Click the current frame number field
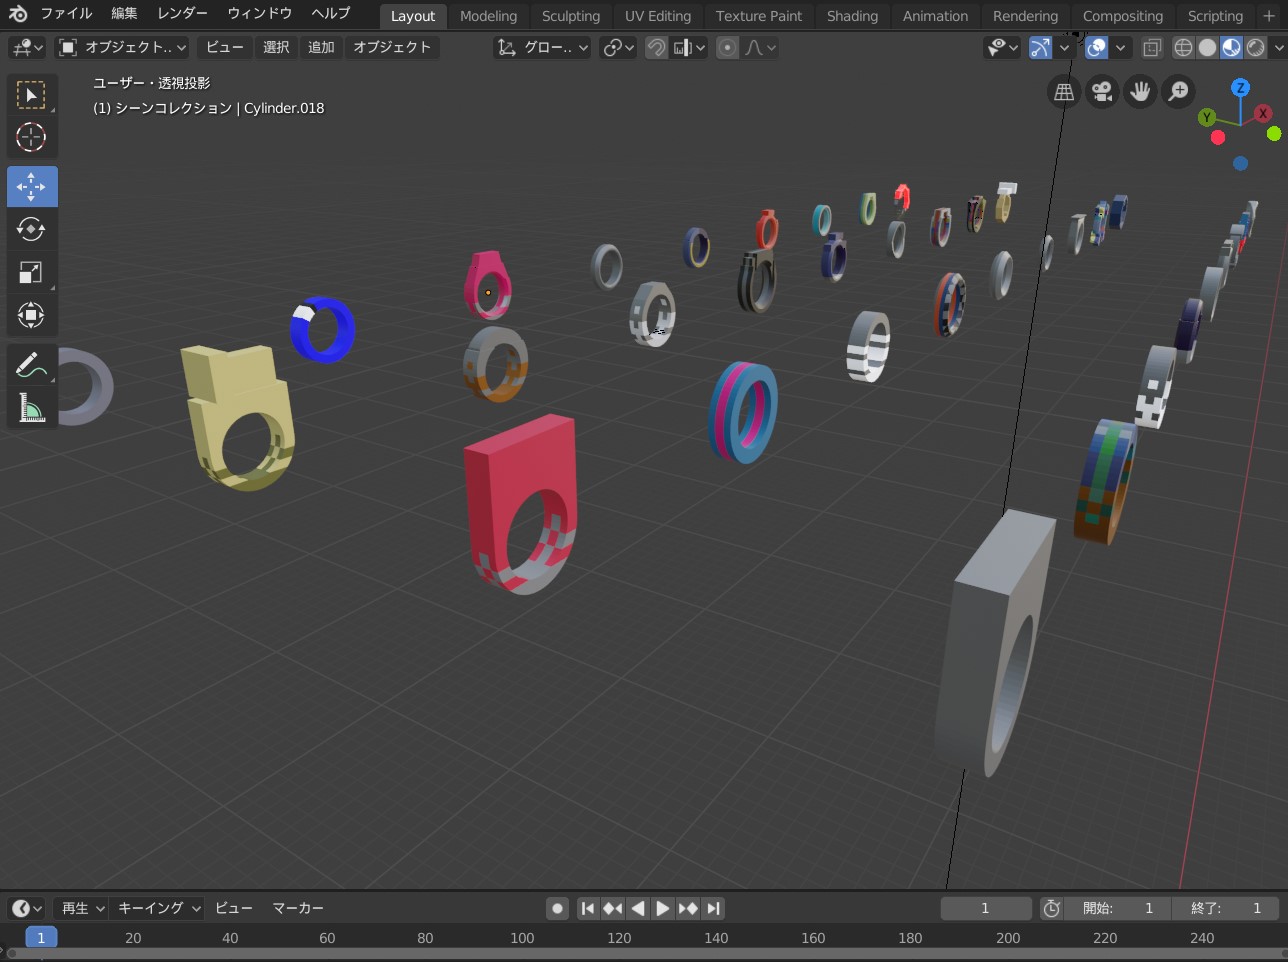This screenshot has height=962, width=1288. [985, 908]
